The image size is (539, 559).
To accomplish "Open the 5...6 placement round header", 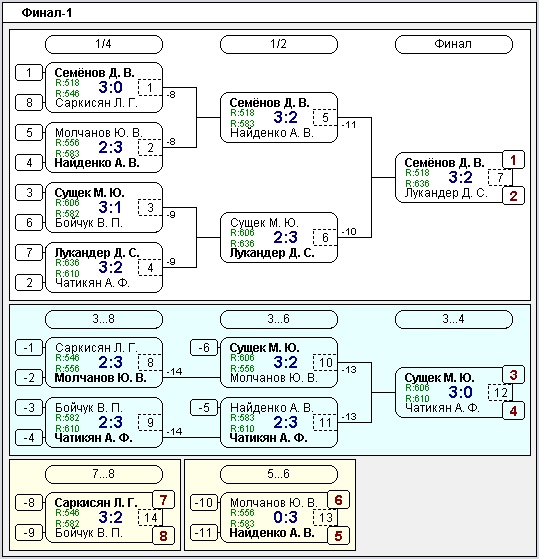I will (279, 474).
